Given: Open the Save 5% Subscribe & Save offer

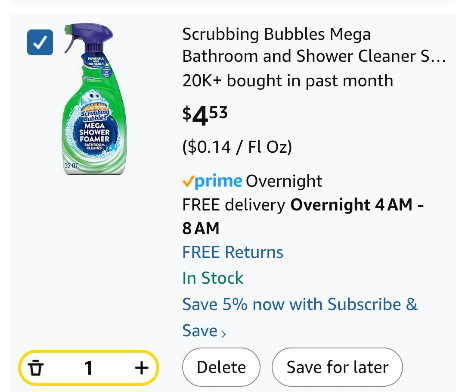Looking at the screenshot, I should click(x=300, y=317).
